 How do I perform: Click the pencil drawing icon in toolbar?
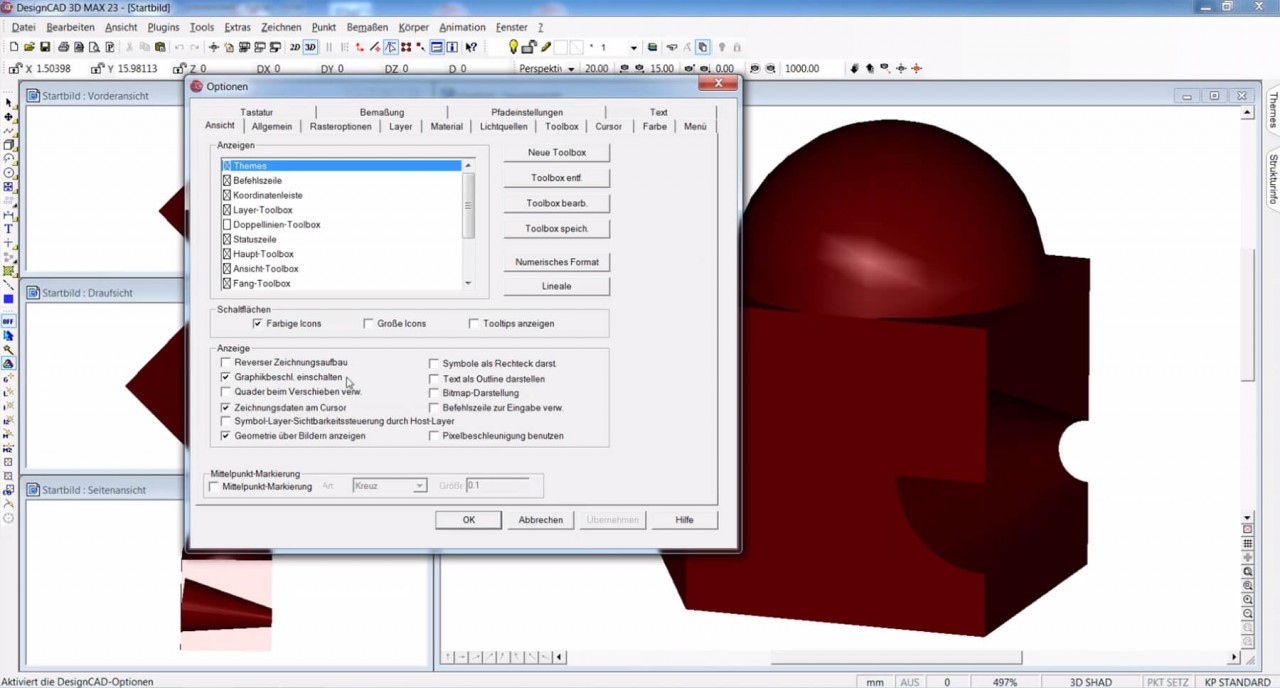click(x=546, y=46)
